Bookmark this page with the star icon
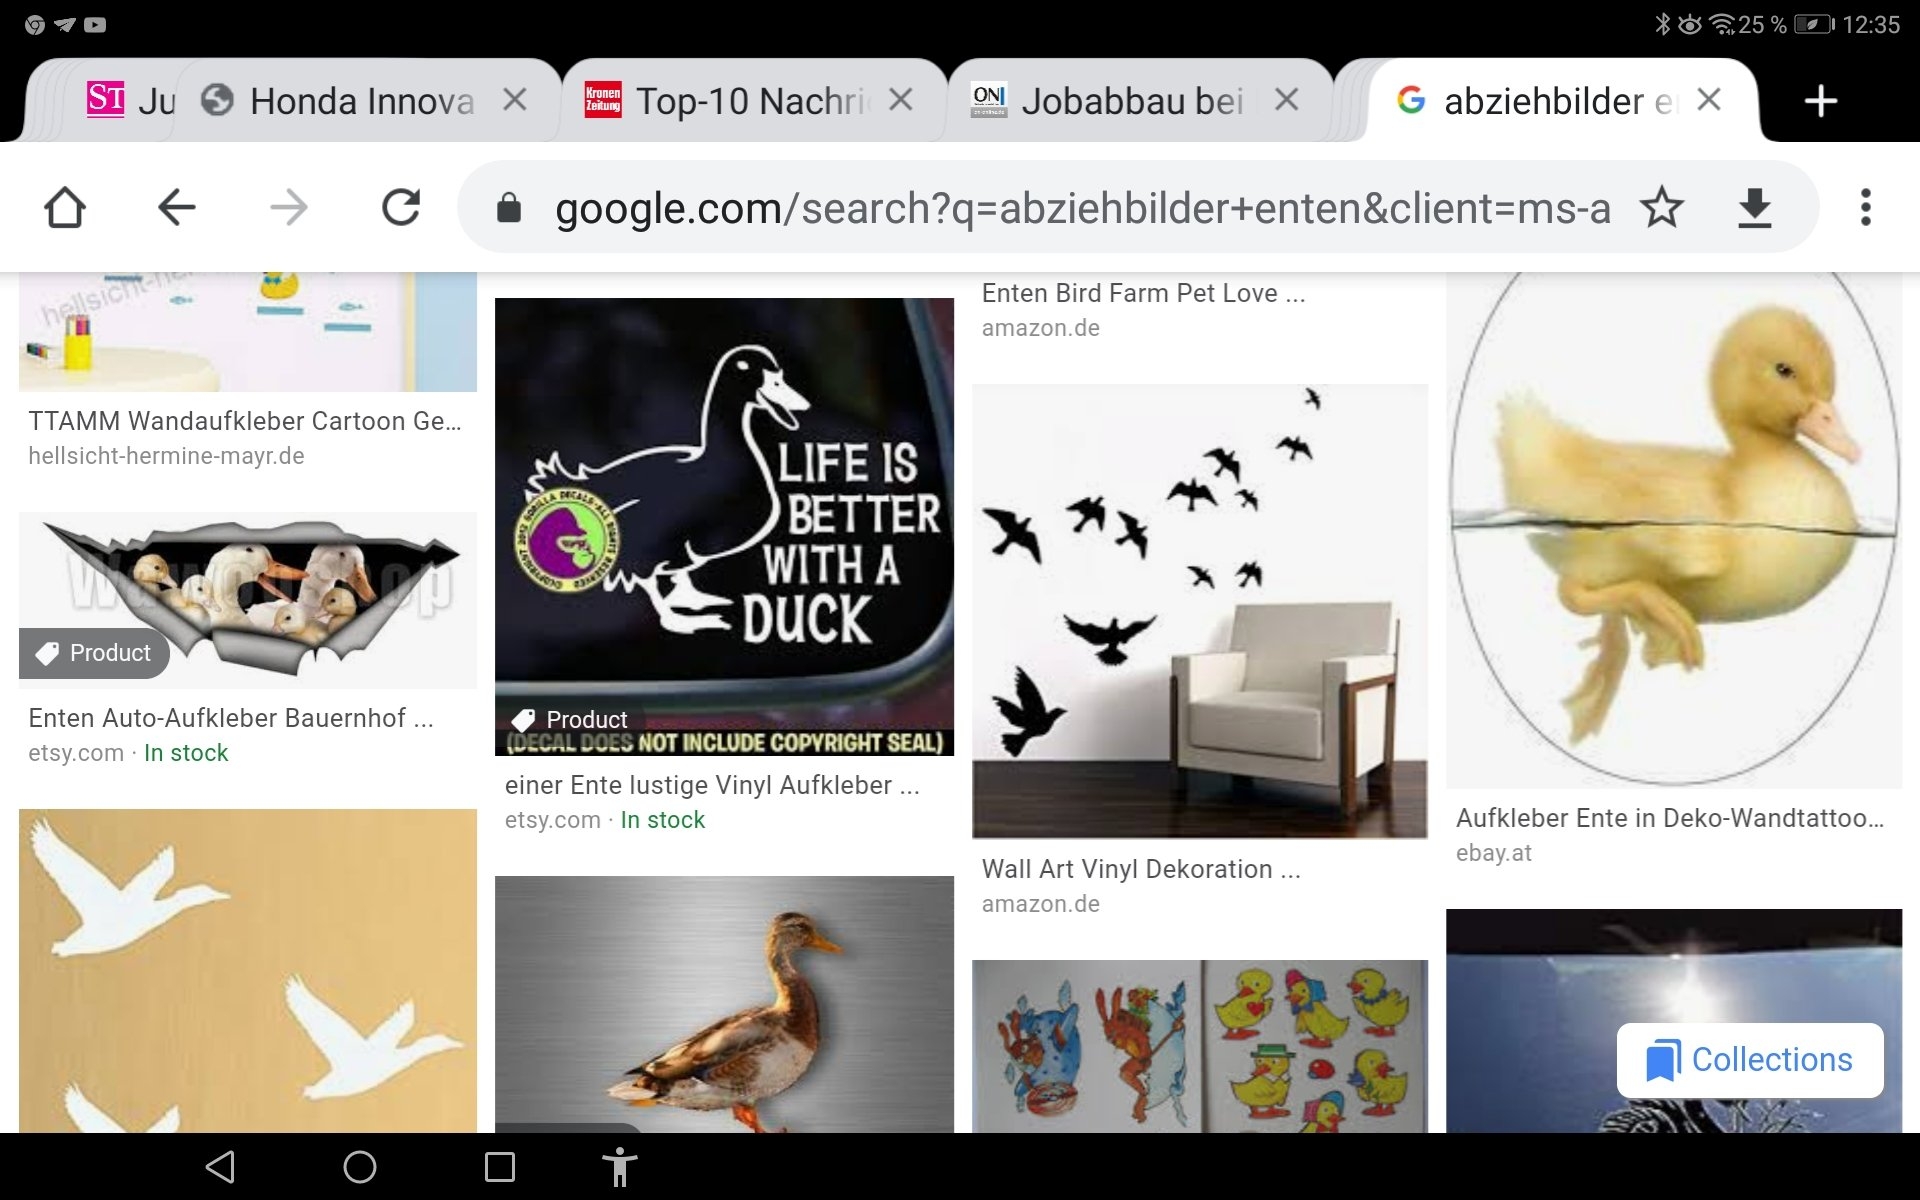 point(1662,207)
